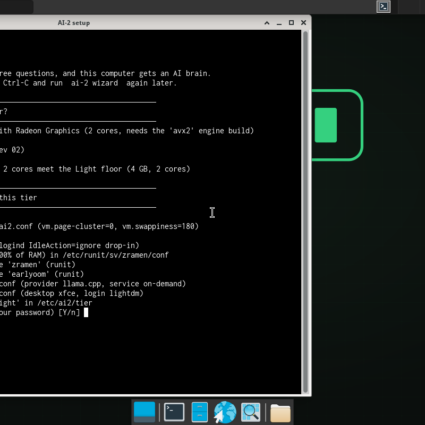Click the 'this tier' heading in terminal
425x425 pixels.
18,198
